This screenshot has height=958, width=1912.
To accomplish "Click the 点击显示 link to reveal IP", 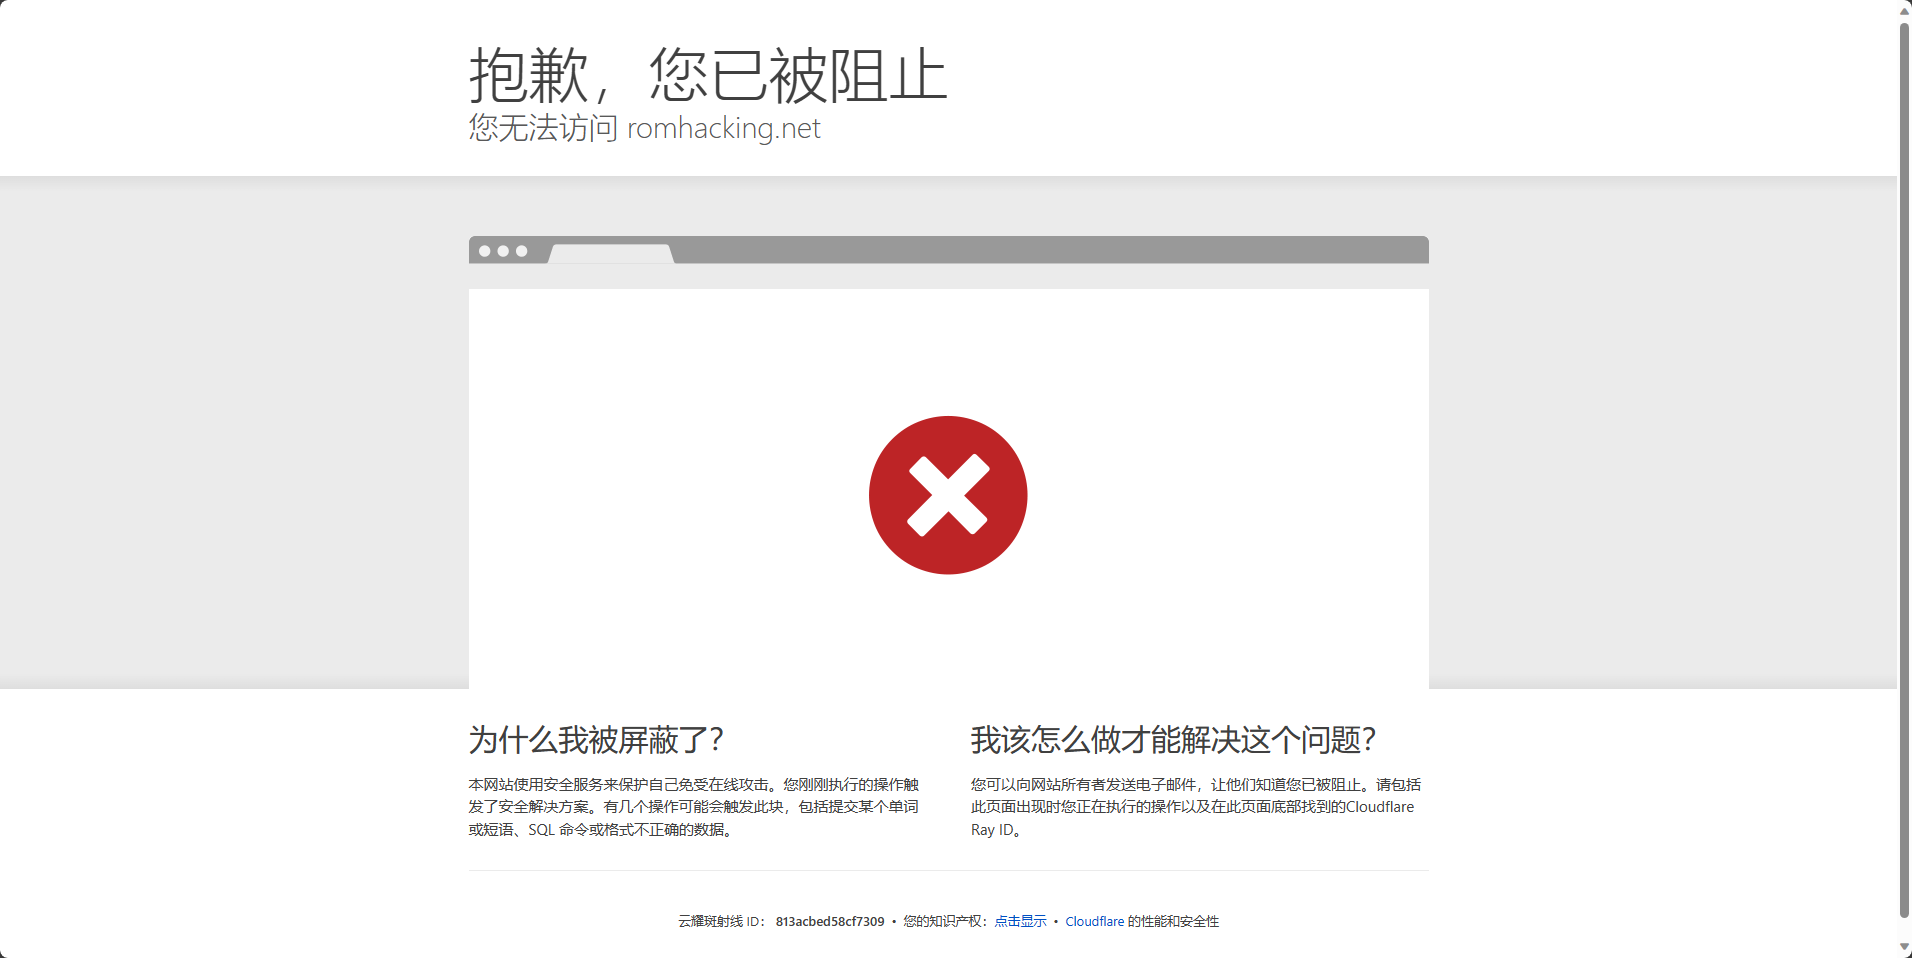I will point(1020,921).
